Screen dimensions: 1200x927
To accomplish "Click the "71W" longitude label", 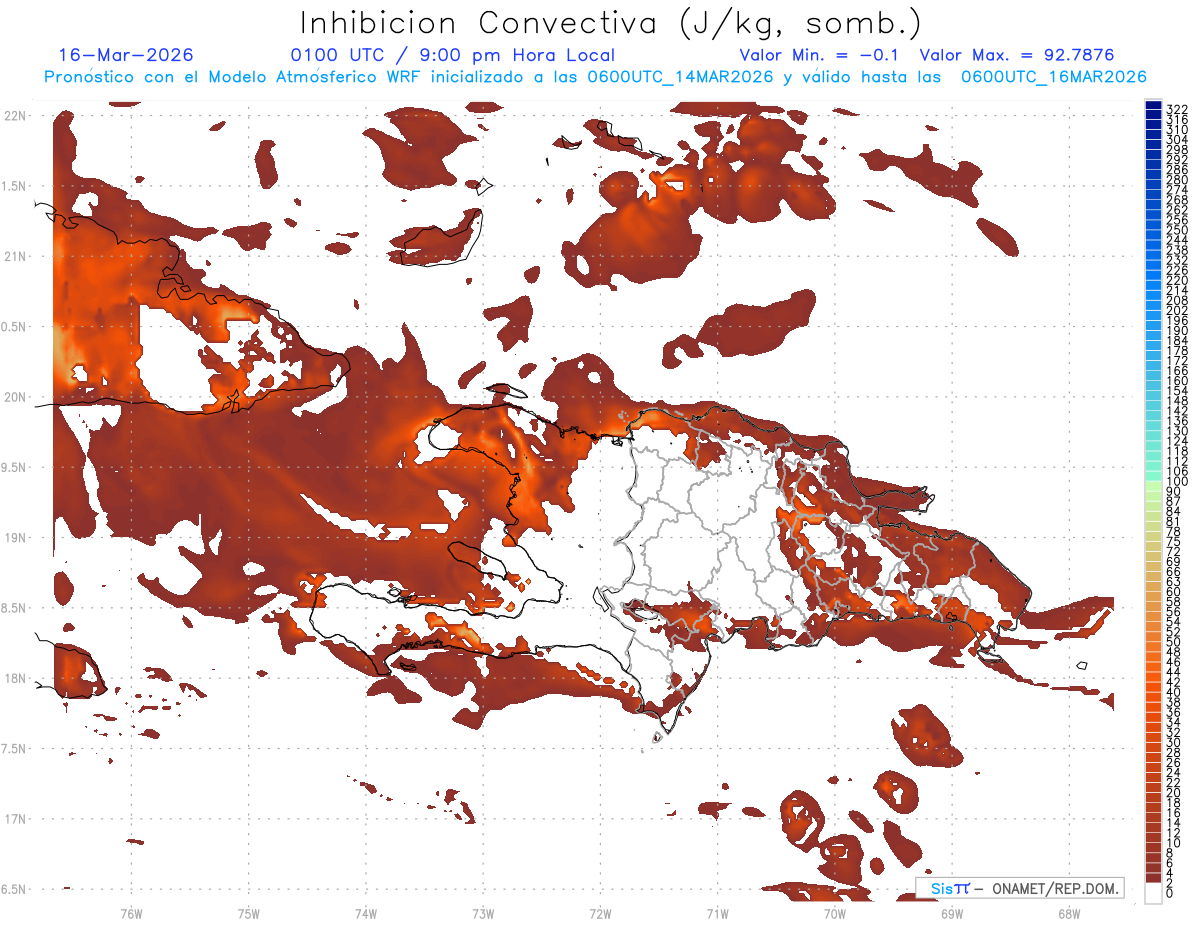I will pos(717,913).
